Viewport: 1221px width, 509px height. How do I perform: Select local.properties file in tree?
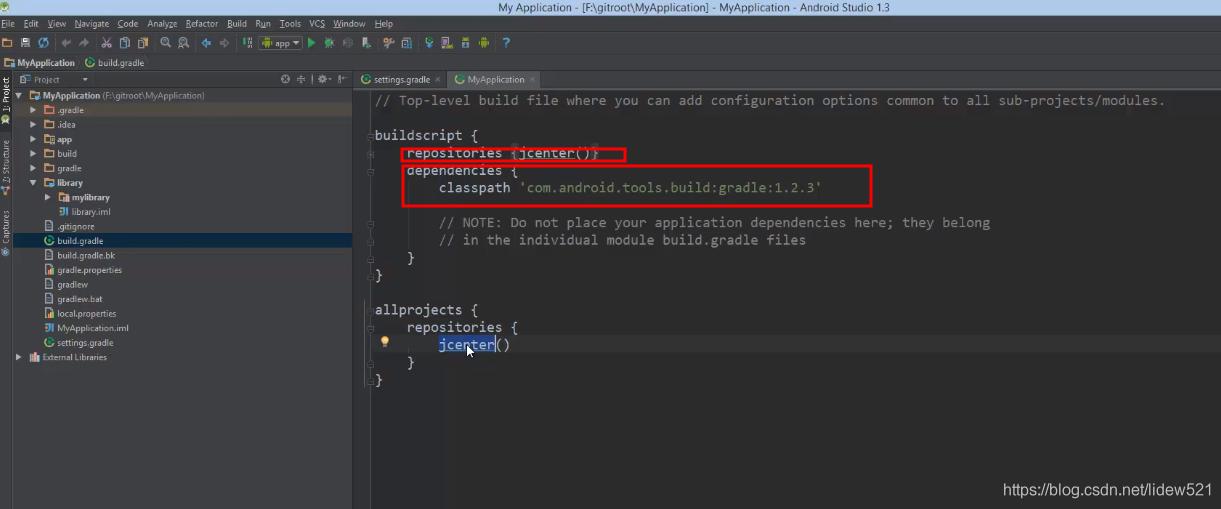80,313
